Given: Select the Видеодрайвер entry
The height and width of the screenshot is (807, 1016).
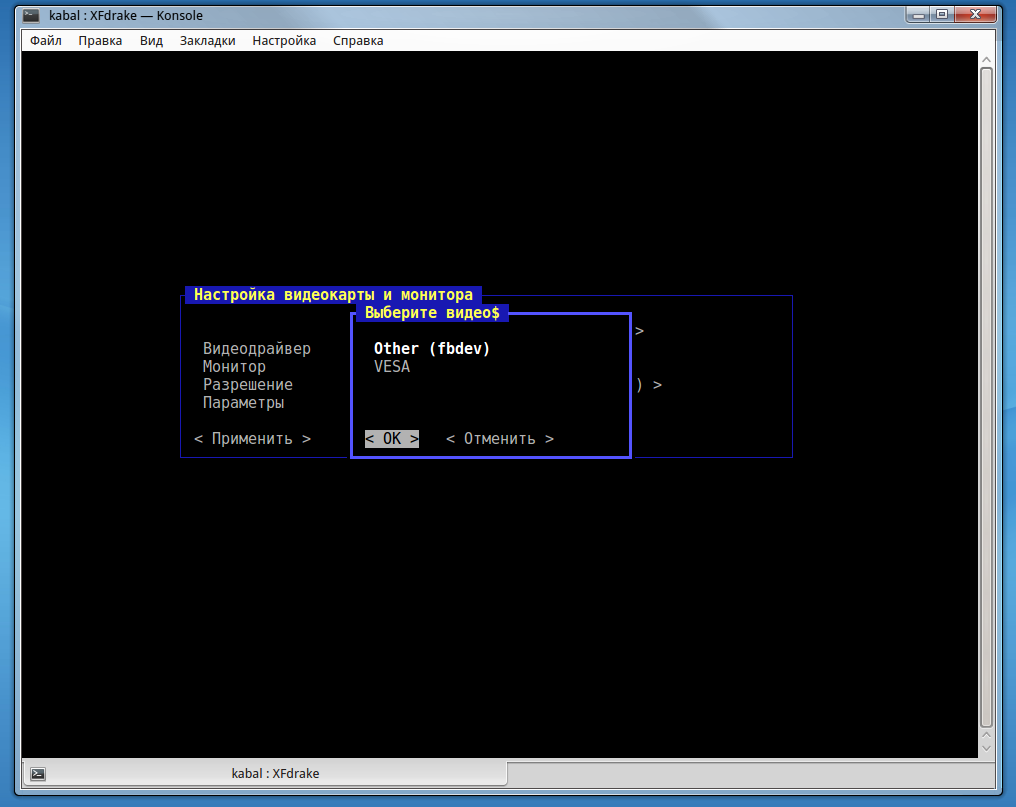Looking at the screenshot, I should pyautogui.click(x=257, y=349).
